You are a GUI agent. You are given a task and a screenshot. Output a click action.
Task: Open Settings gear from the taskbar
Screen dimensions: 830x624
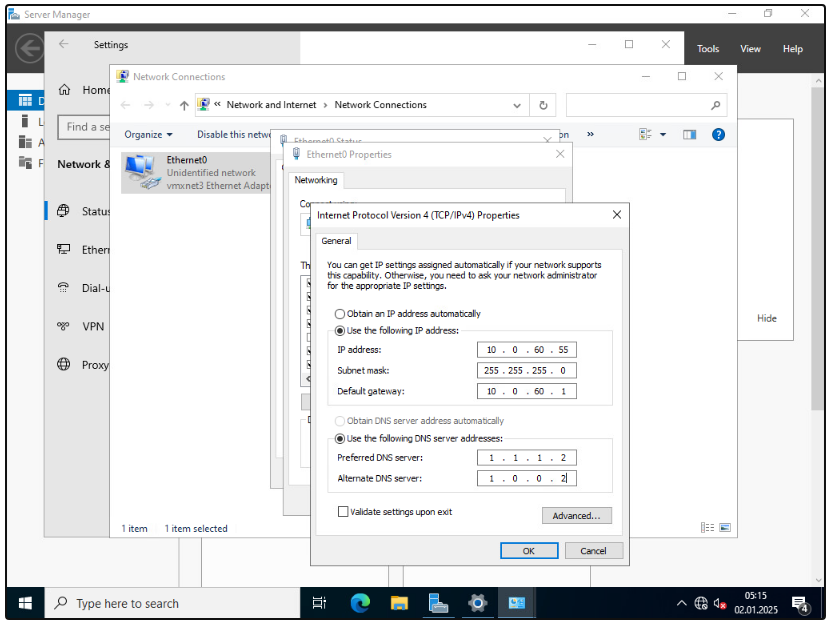tap(477, 603)
